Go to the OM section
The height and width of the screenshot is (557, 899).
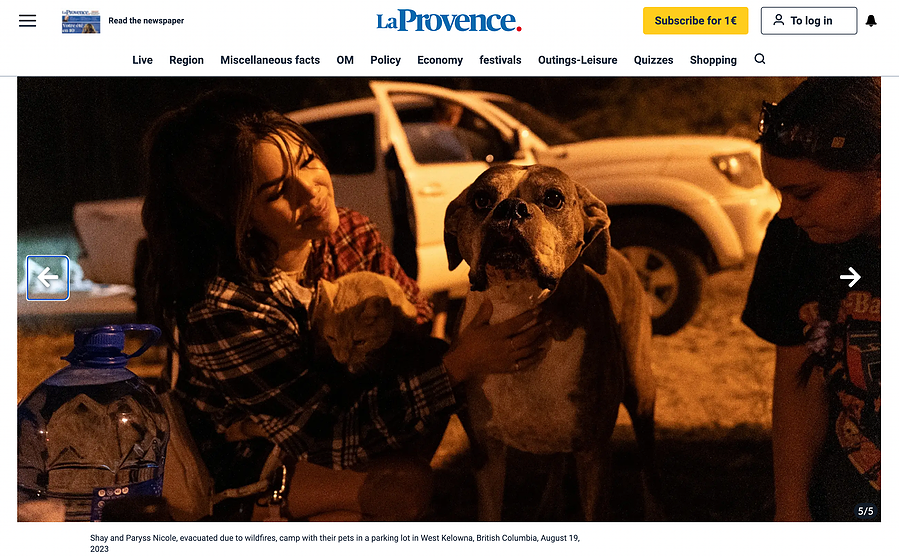(x=345, y=60)
